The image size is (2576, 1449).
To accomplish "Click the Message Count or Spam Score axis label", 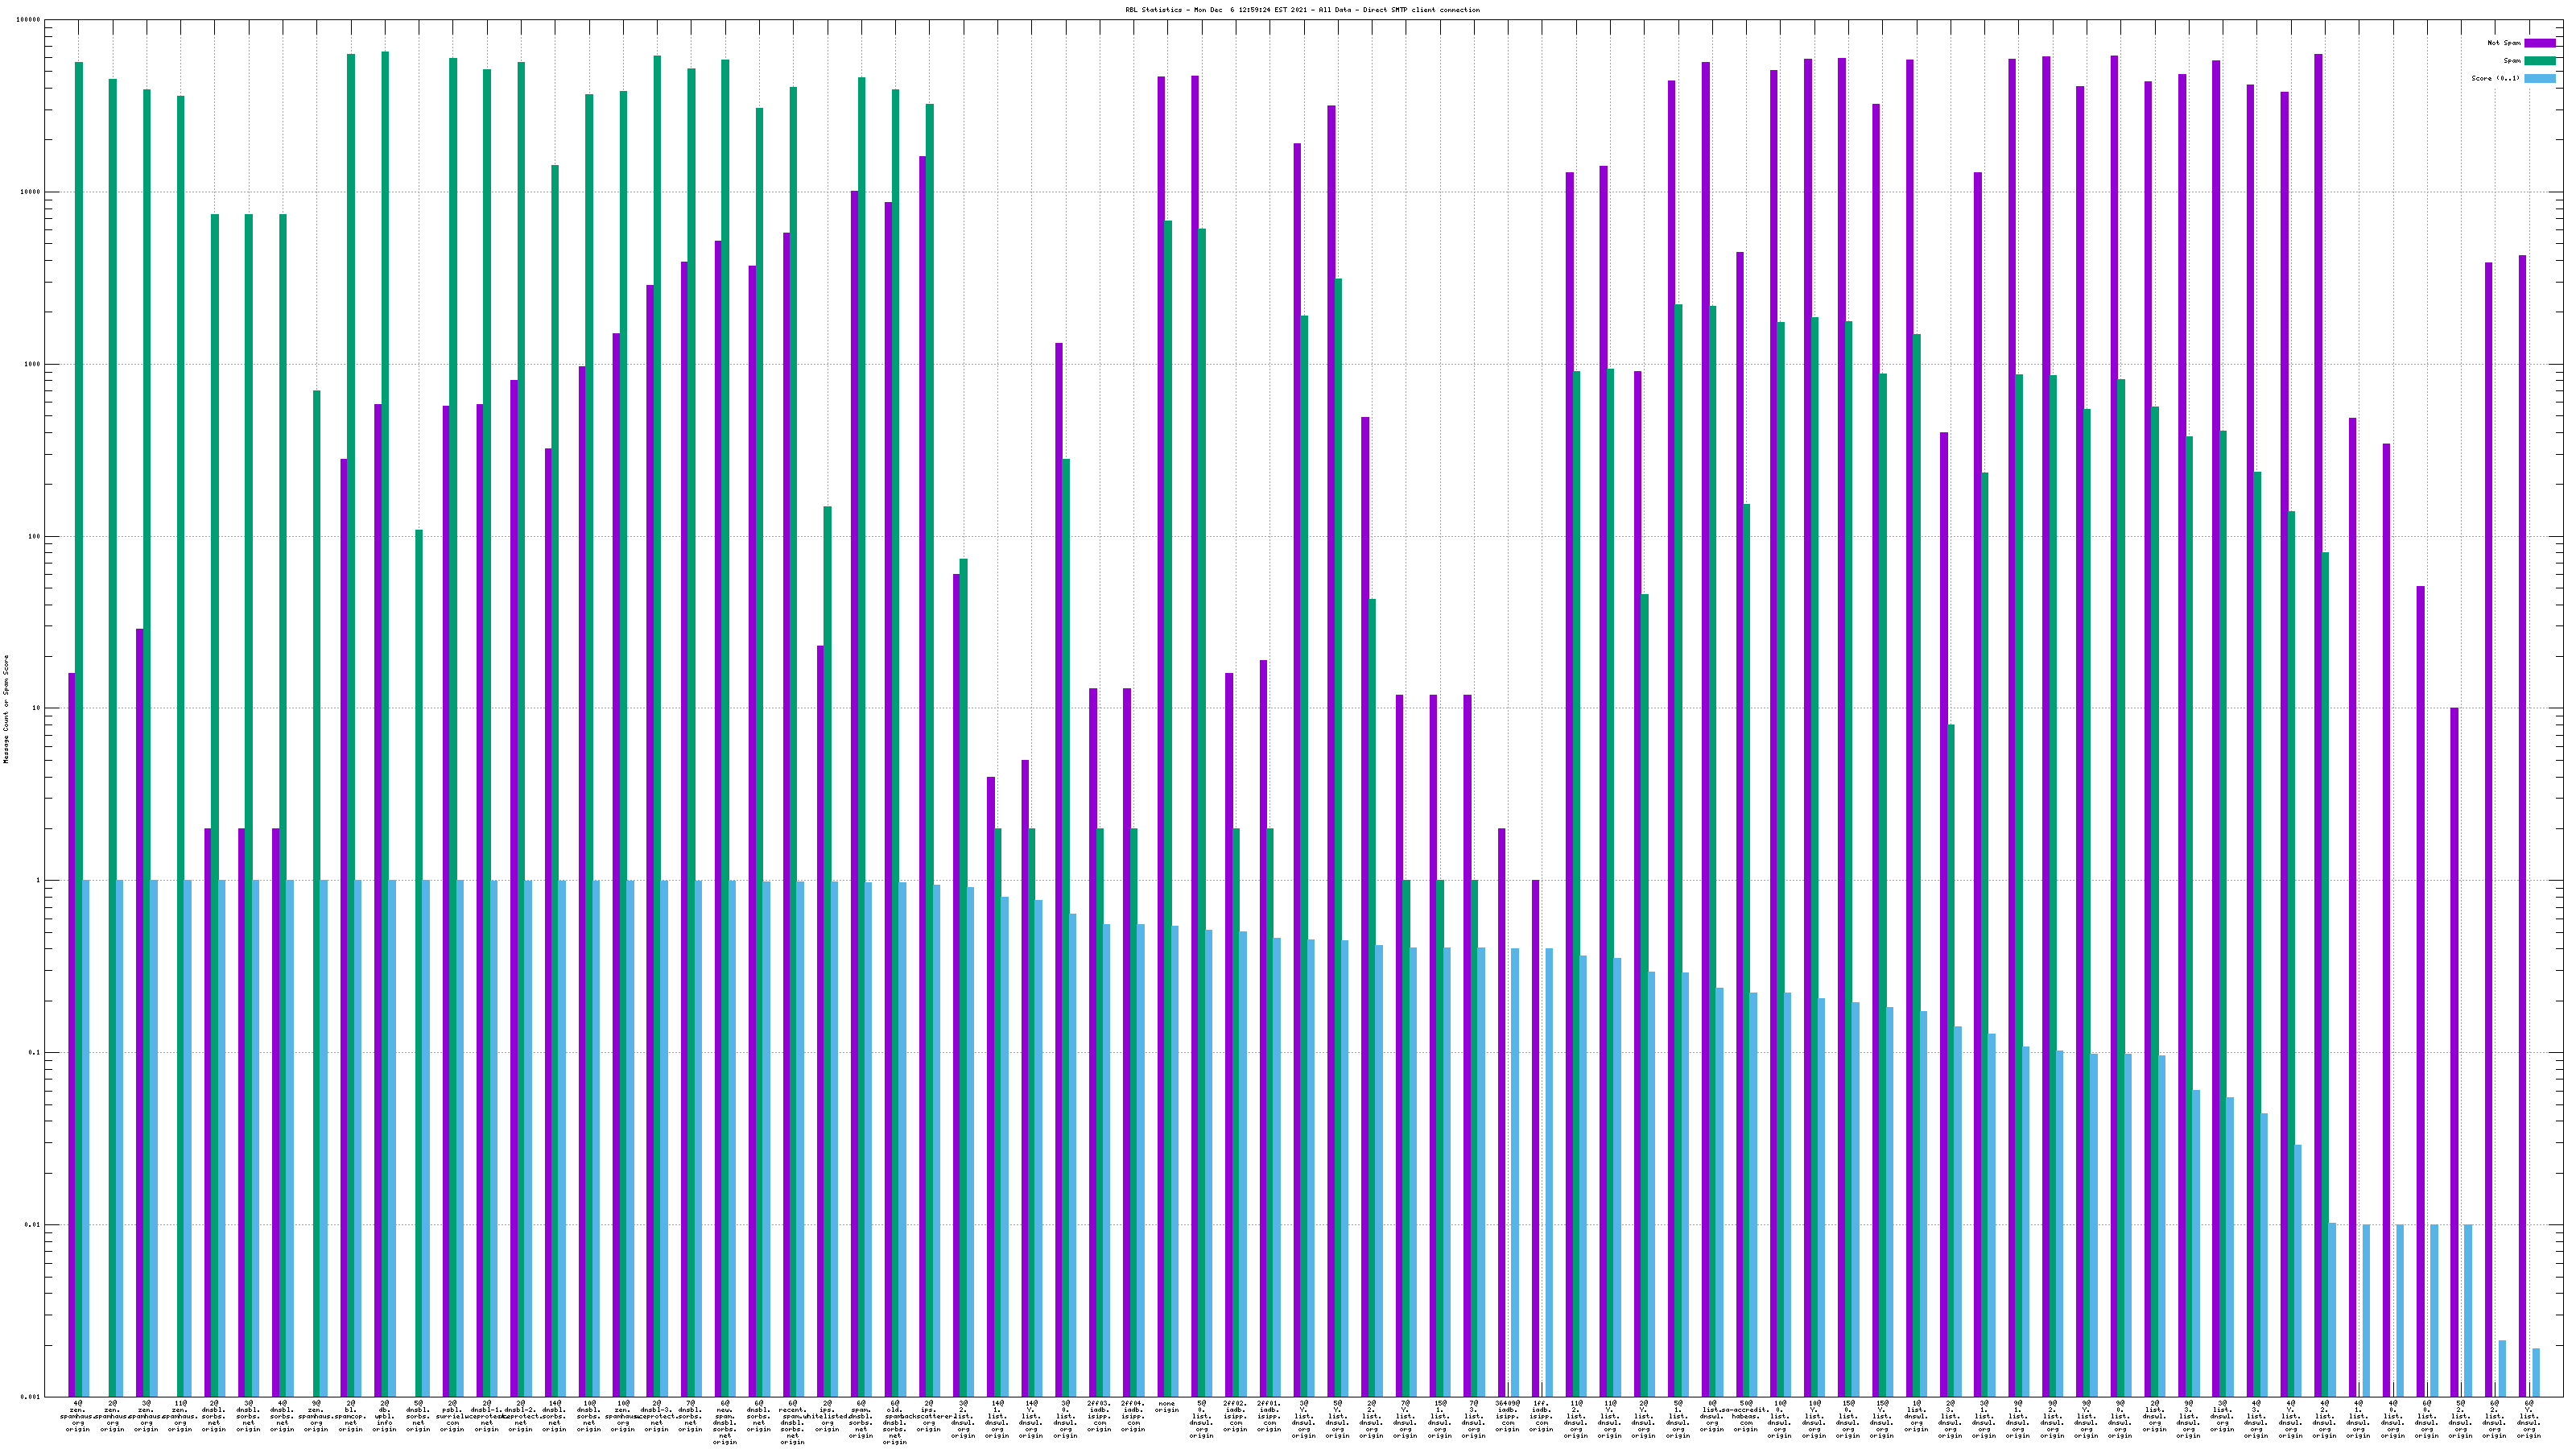I will click(x=6, y=709).
